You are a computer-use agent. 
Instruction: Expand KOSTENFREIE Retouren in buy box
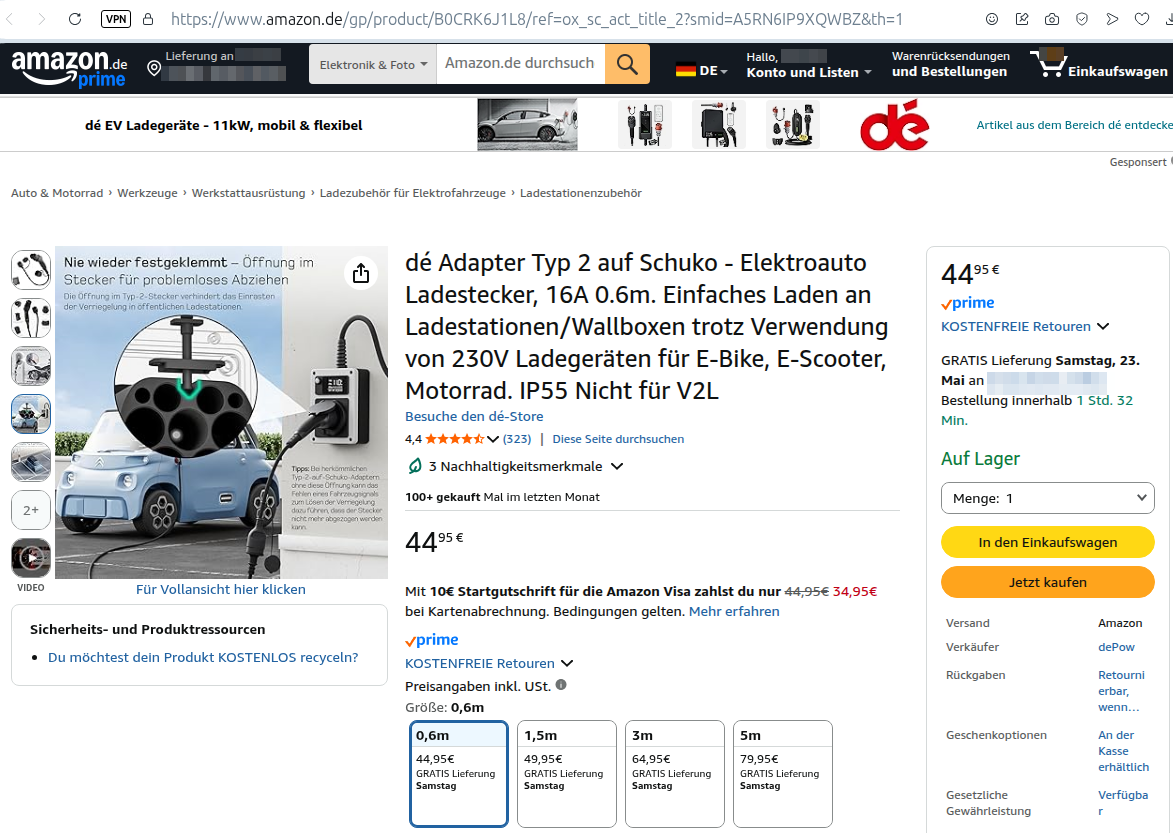pyautogui.click(x=1025, y=326)
